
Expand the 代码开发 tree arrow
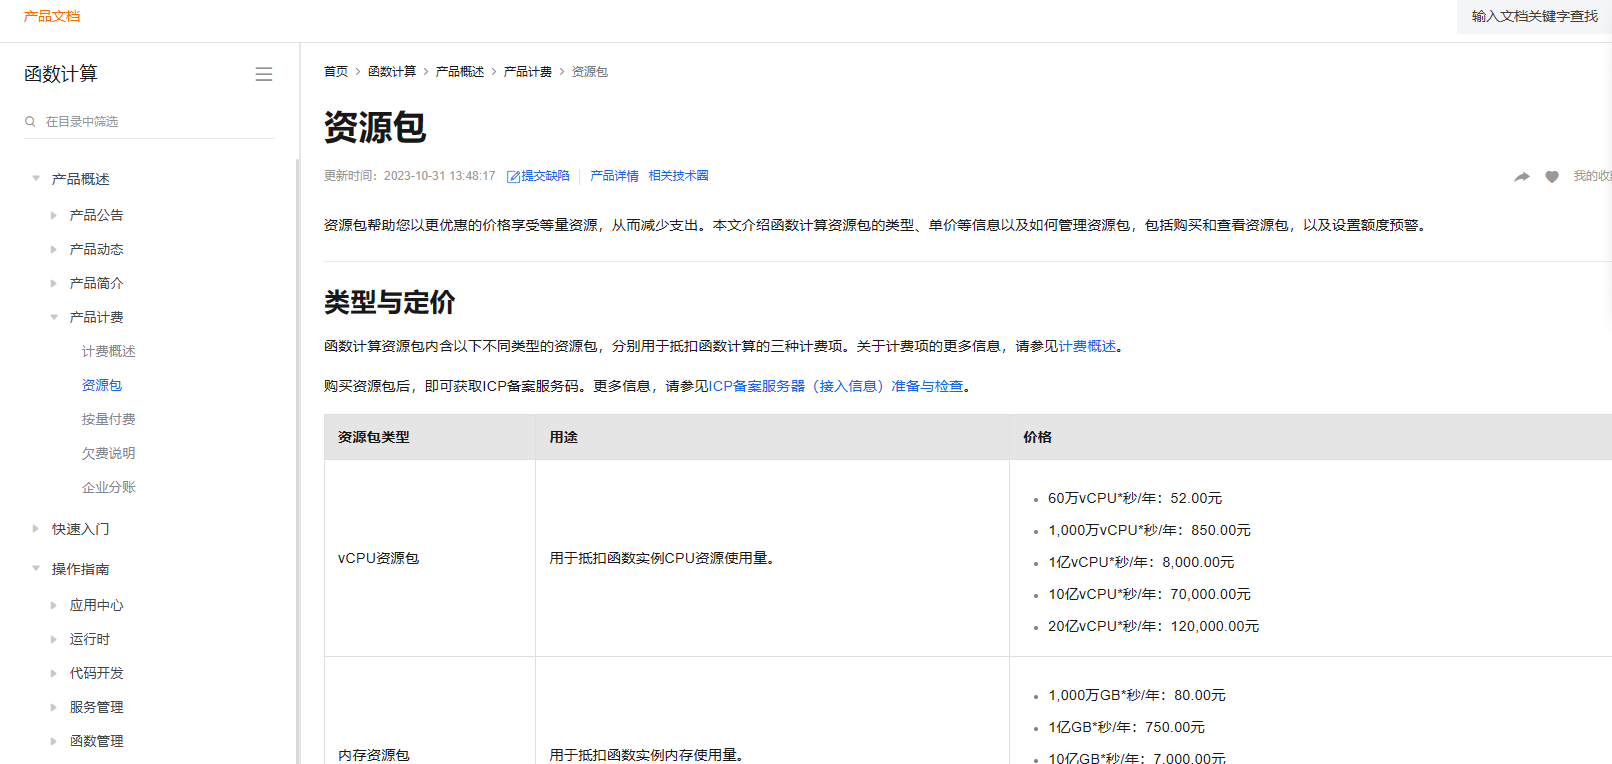tap(54, 673)
